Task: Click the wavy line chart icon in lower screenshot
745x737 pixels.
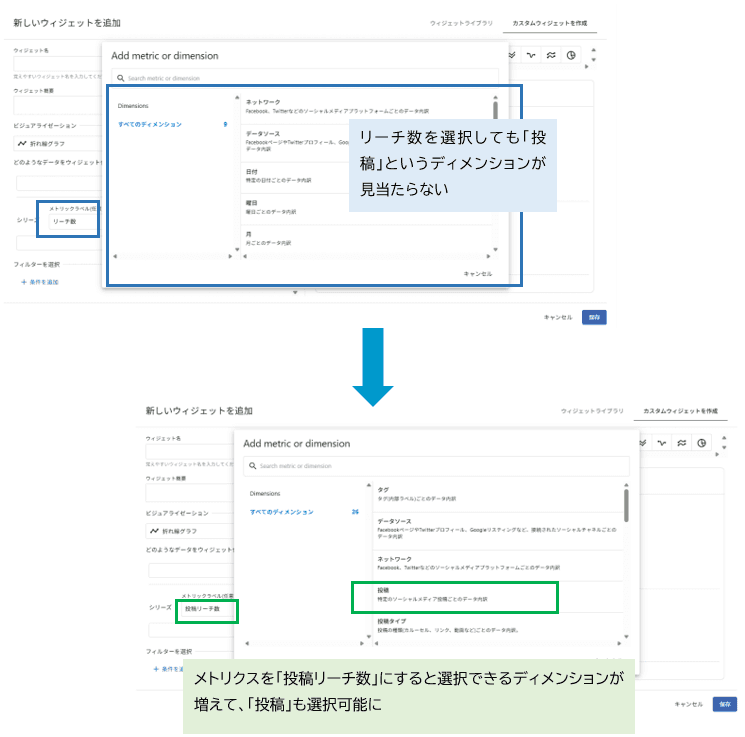Action: pos(662,443)
